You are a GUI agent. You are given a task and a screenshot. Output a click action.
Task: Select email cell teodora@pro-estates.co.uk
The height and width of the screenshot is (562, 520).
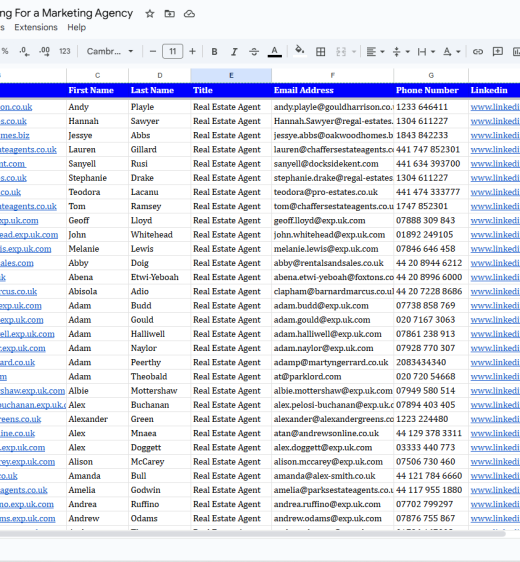[x=333, y=192]
